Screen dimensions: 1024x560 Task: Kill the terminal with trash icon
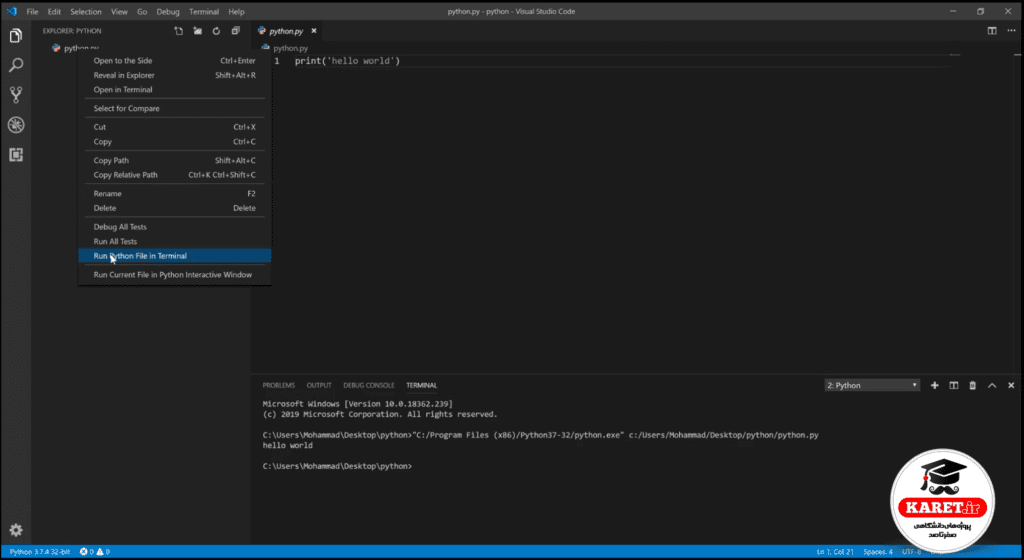coord(972,385)
